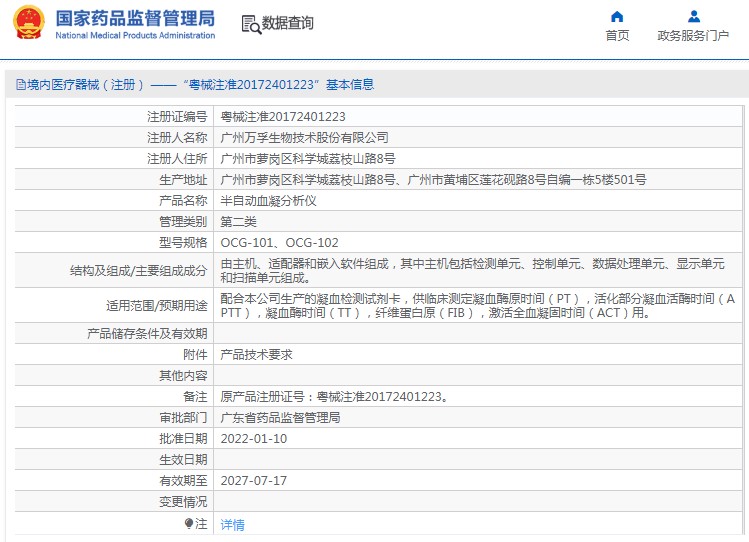Viewport: 749px width, 542px height.
Task: Click approval date 2022-01-10
Action: point(253,438)
